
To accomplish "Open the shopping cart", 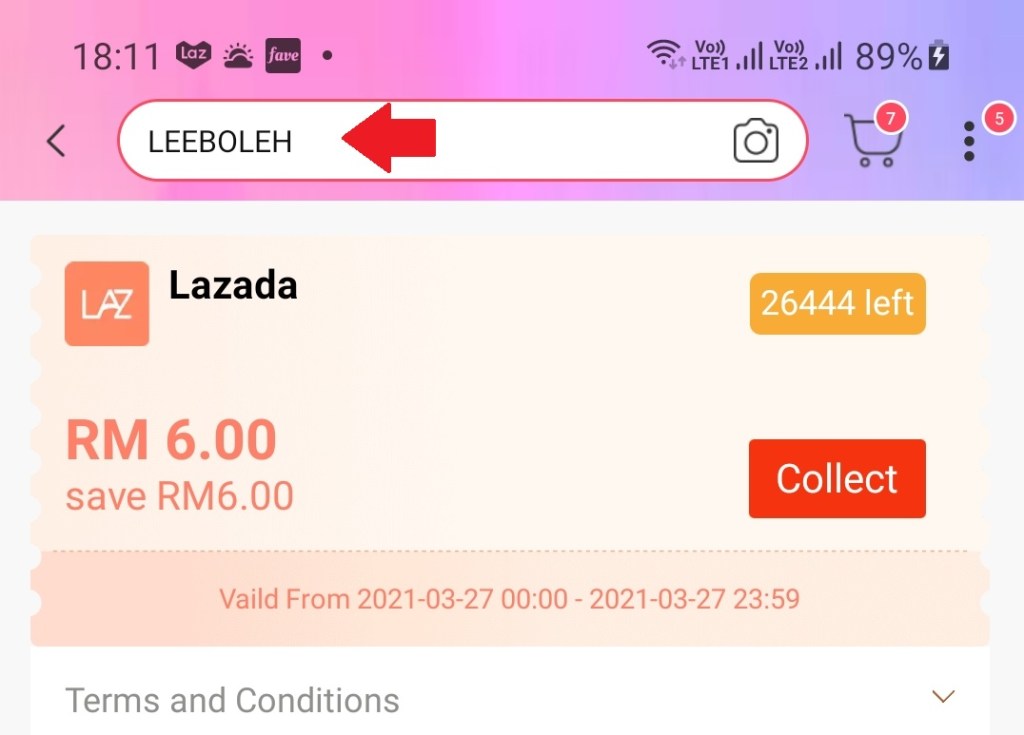I will click(872, 140).
